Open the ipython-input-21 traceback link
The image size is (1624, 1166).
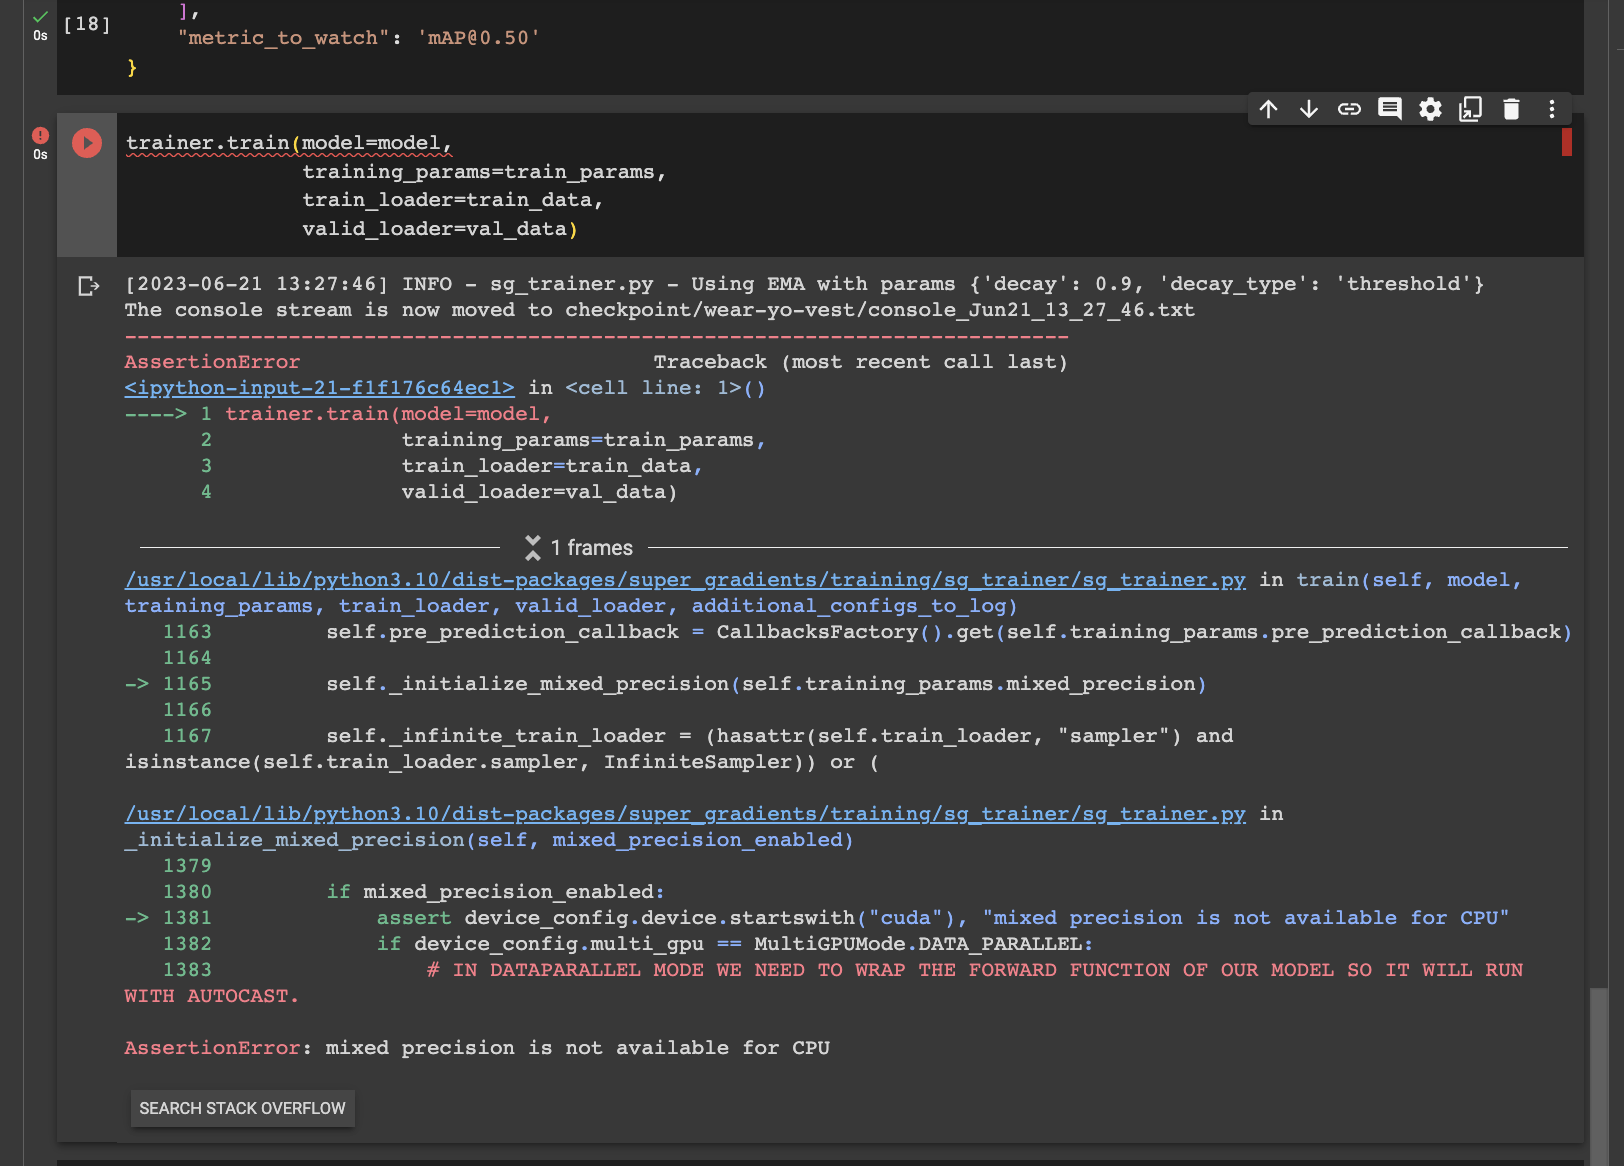coord(318,387)
